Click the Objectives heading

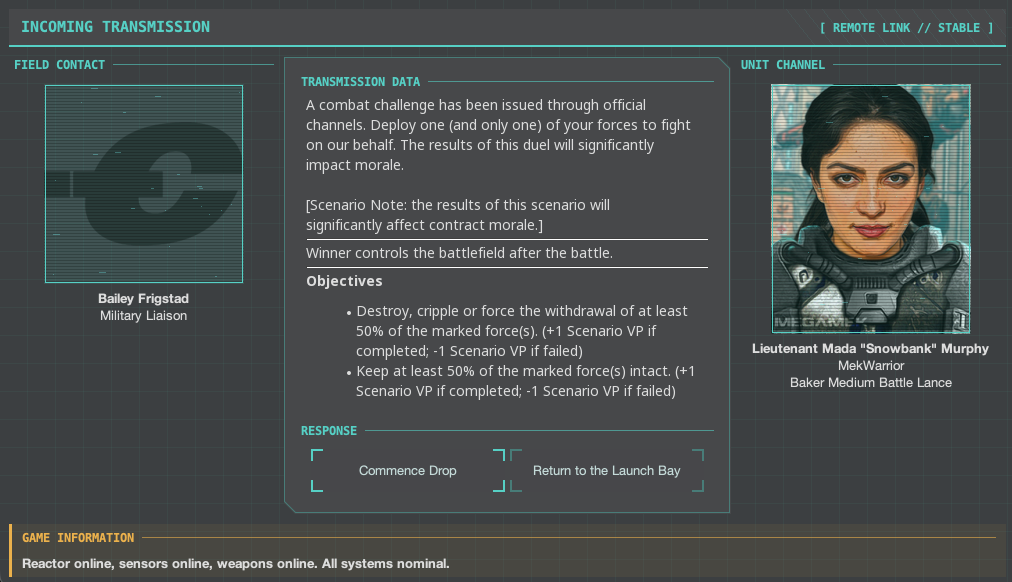tap(344, 281)
